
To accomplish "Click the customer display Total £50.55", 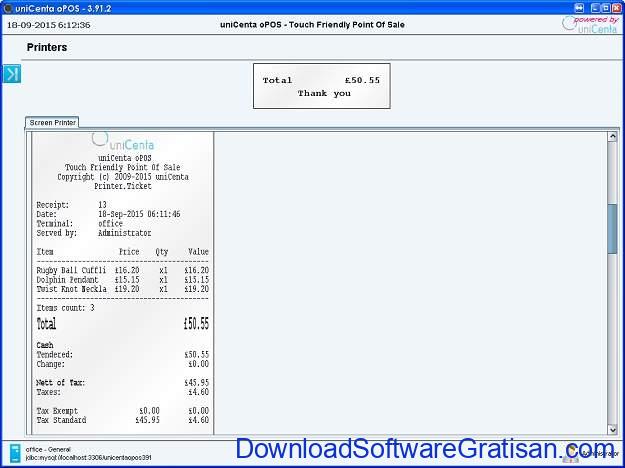I will click(321, 80).
